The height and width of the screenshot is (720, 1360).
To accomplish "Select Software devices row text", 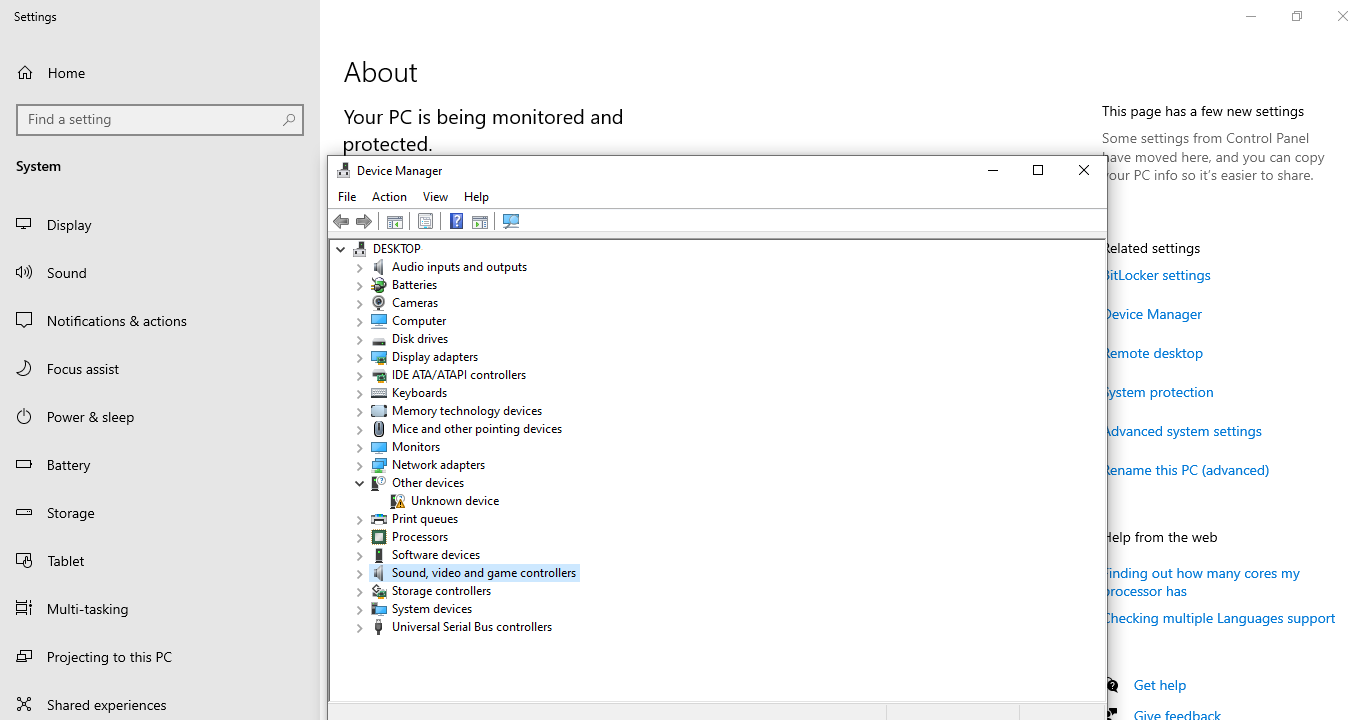I will pyautogui.click(x=436, y=555).
